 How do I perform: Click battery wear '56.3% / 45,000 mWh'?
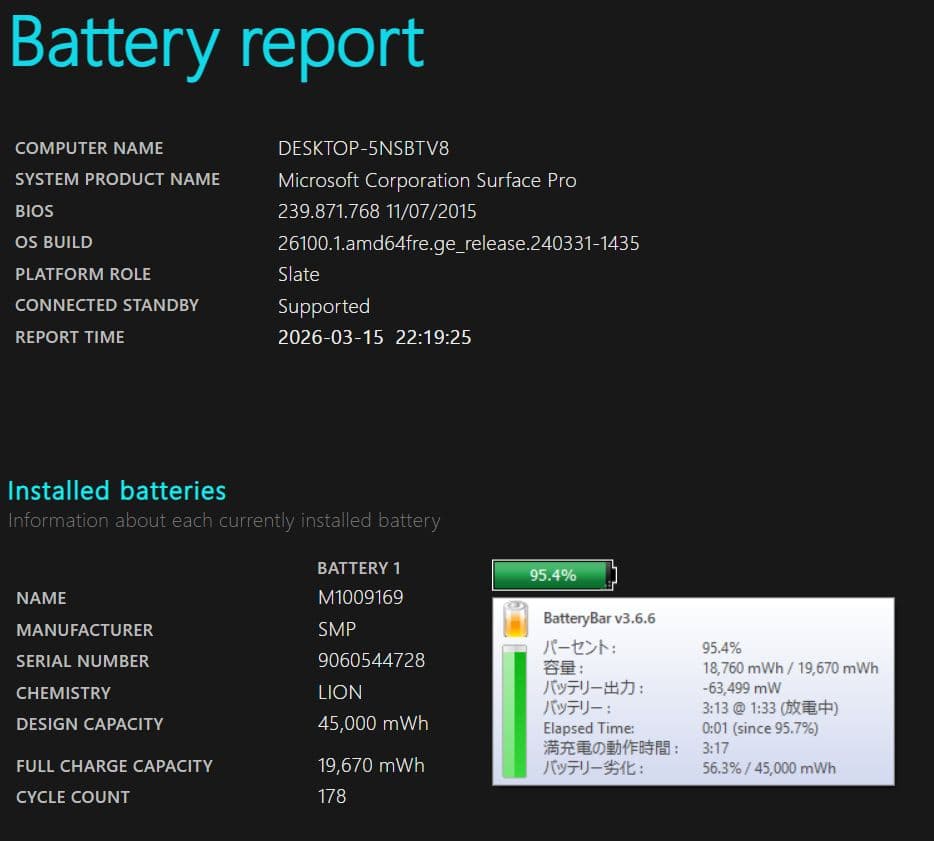tap(769, 768)
